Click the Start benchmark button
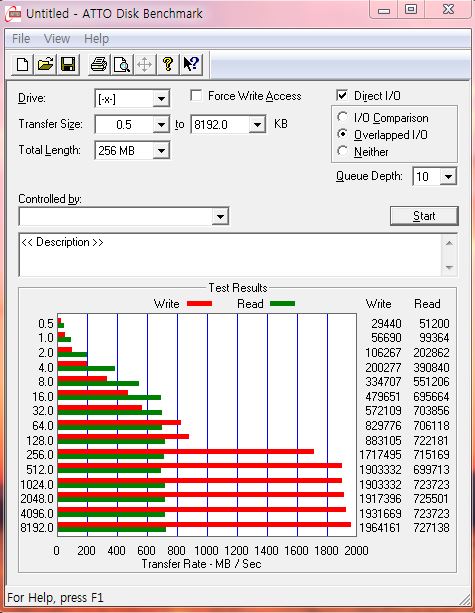Image resolution: width=475 pixels, height=613 pixels. pos(424,216)
